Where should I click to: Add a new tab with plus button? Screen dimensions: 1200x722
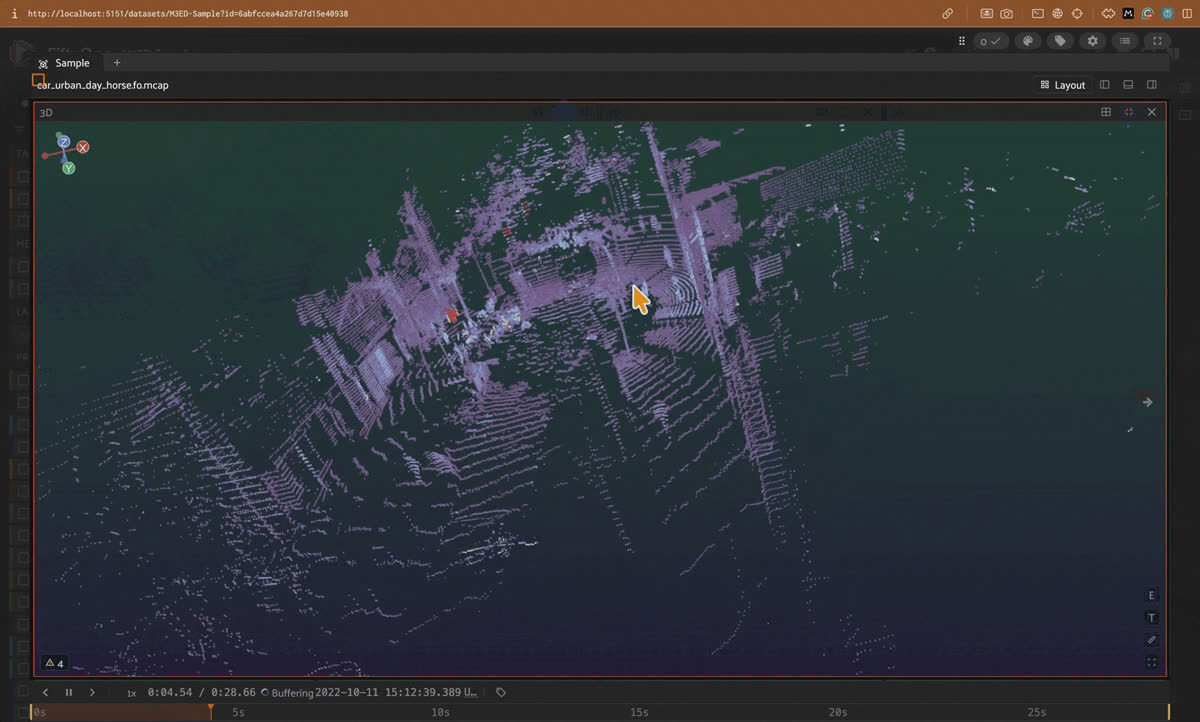(117, 63)
